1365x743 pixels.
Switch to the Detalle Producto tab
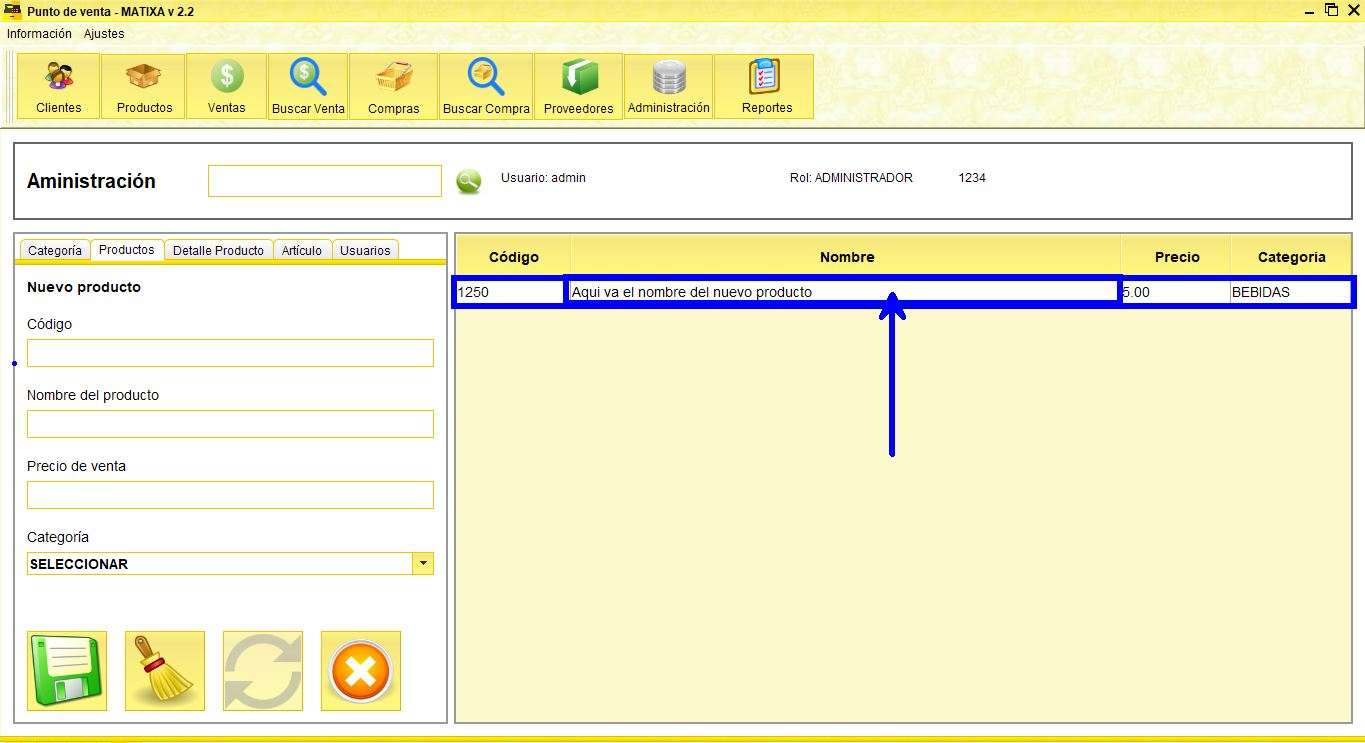[218, 250]
